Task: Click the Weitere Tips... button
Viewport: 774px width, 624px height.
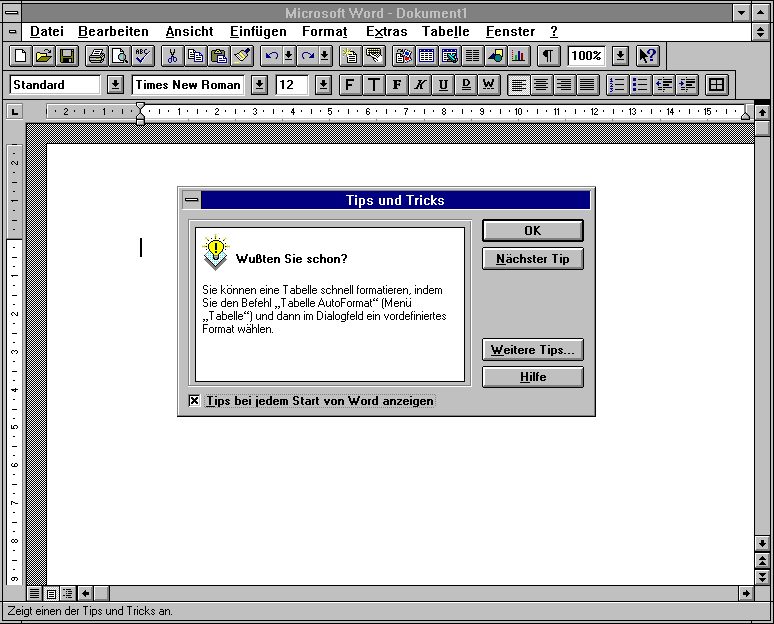Action: 533,350
